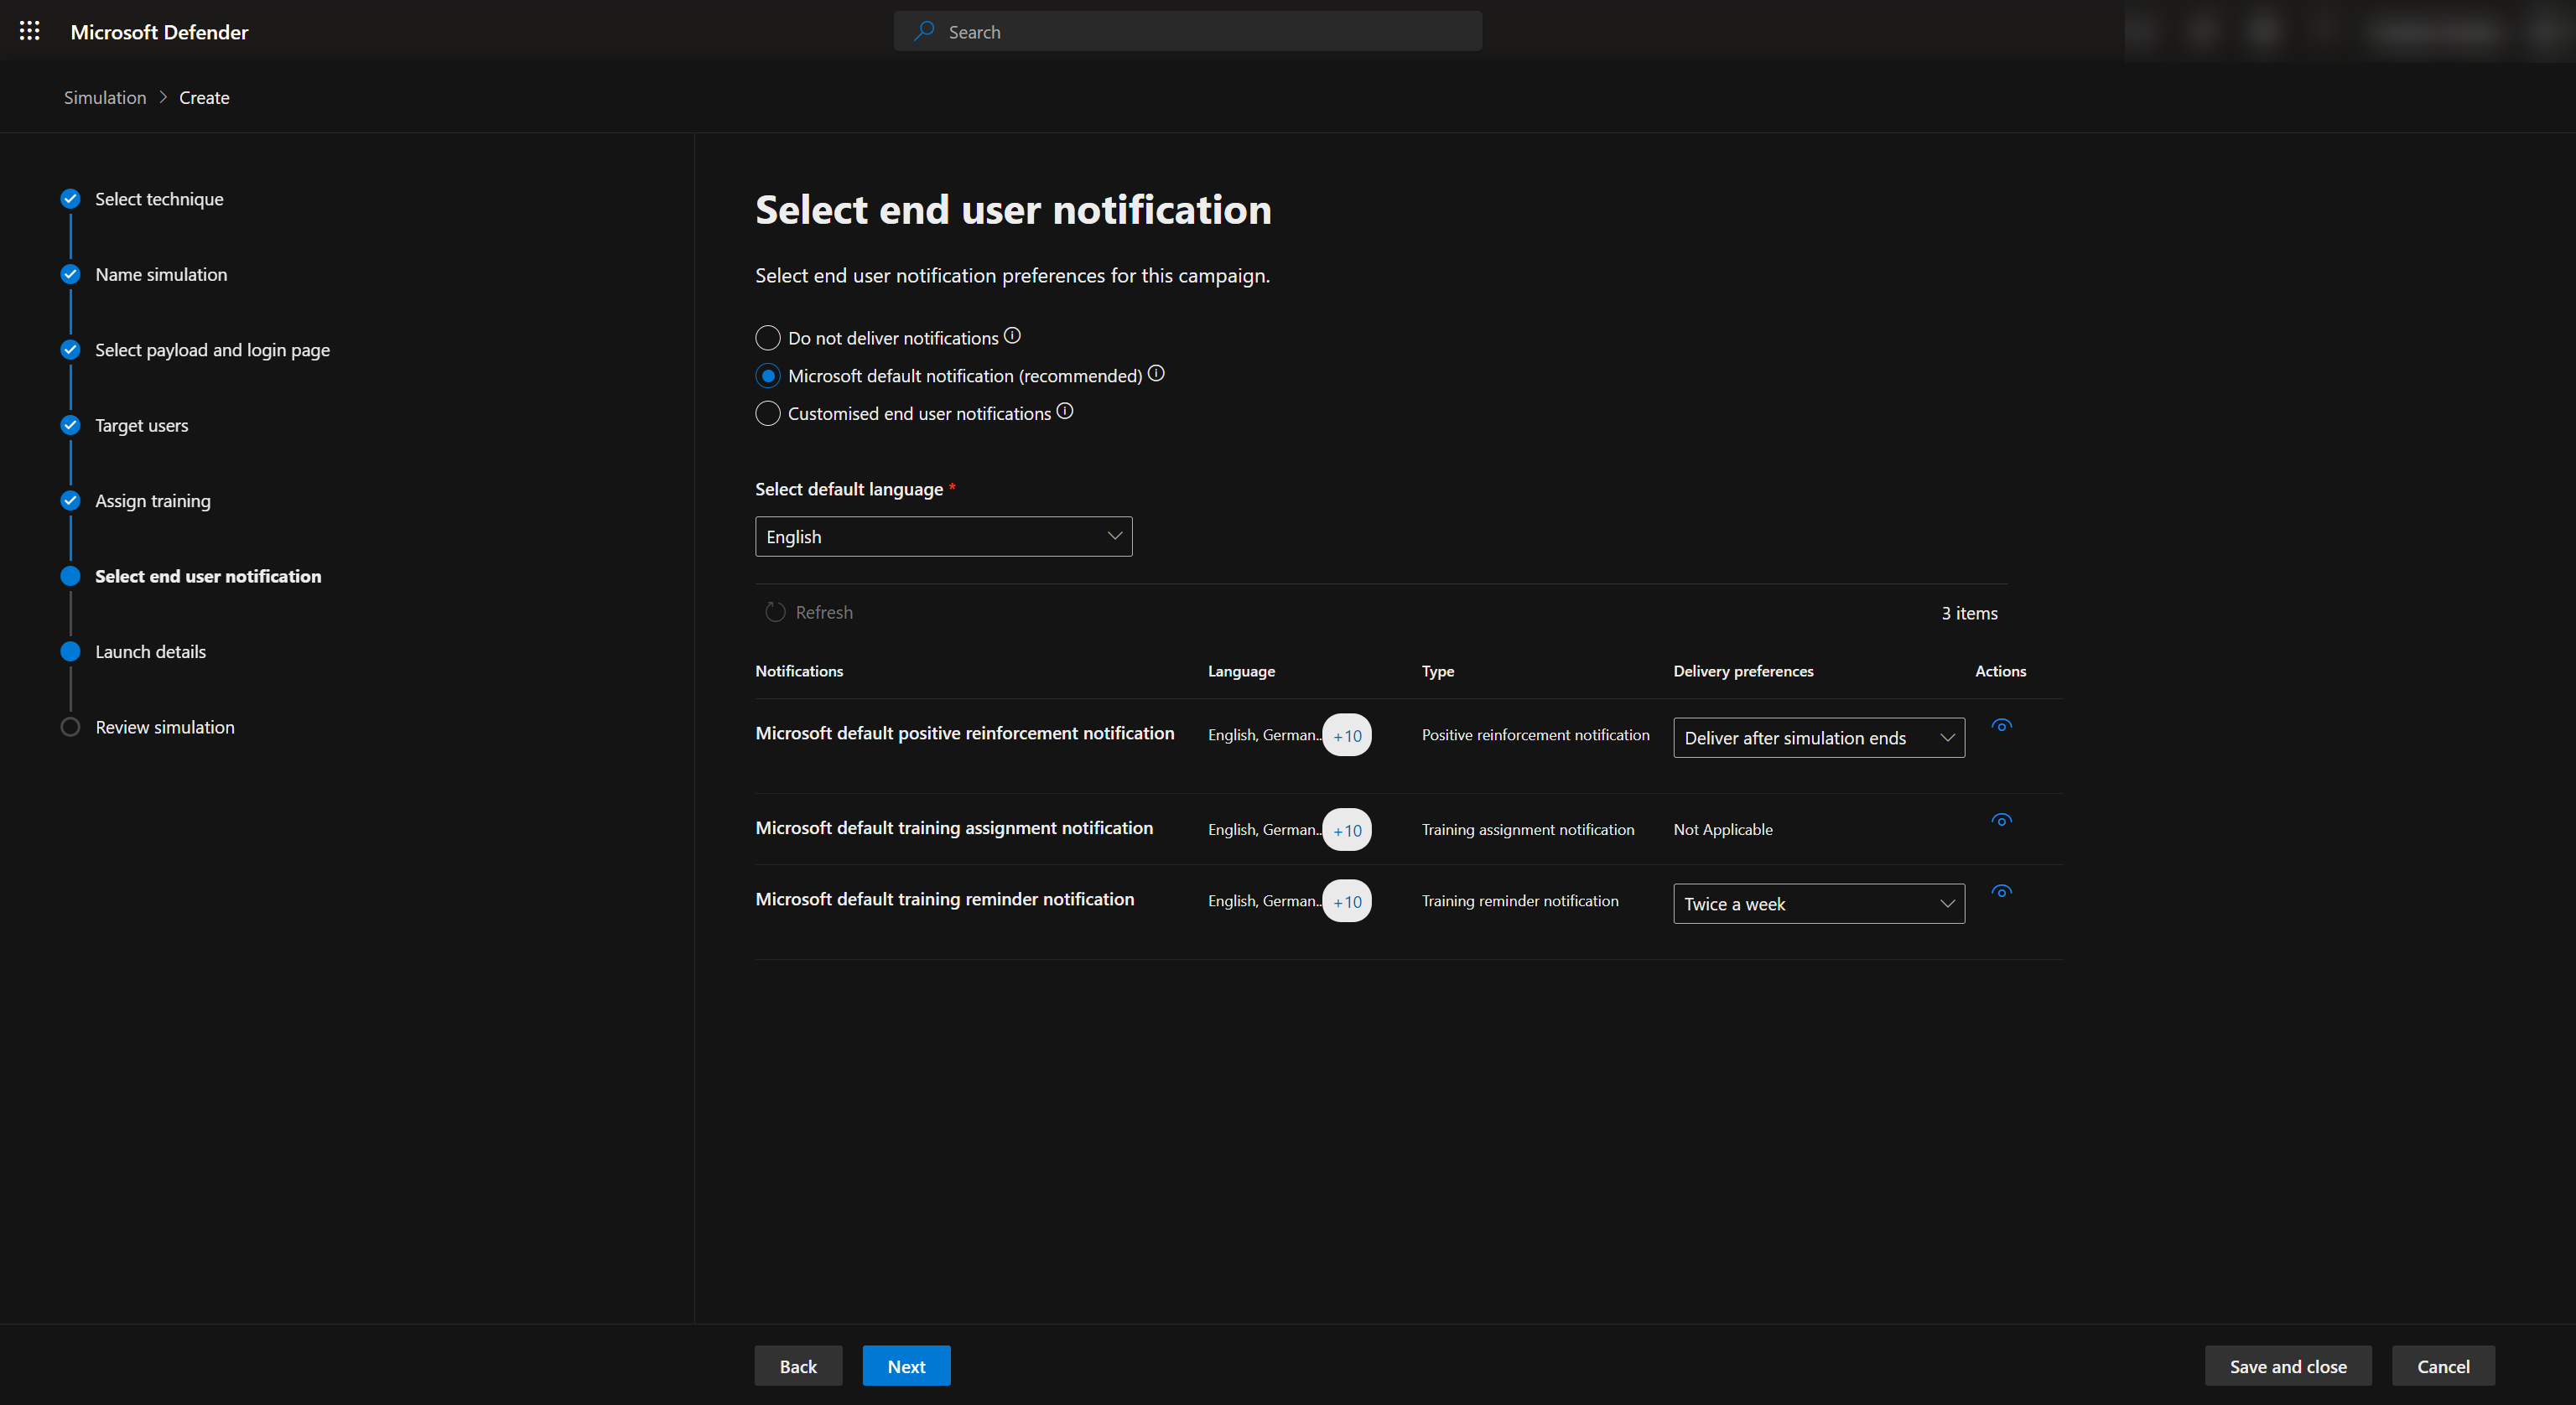
Task: Open the app launcher waffle icon
Action: click(x=29, y=31)
